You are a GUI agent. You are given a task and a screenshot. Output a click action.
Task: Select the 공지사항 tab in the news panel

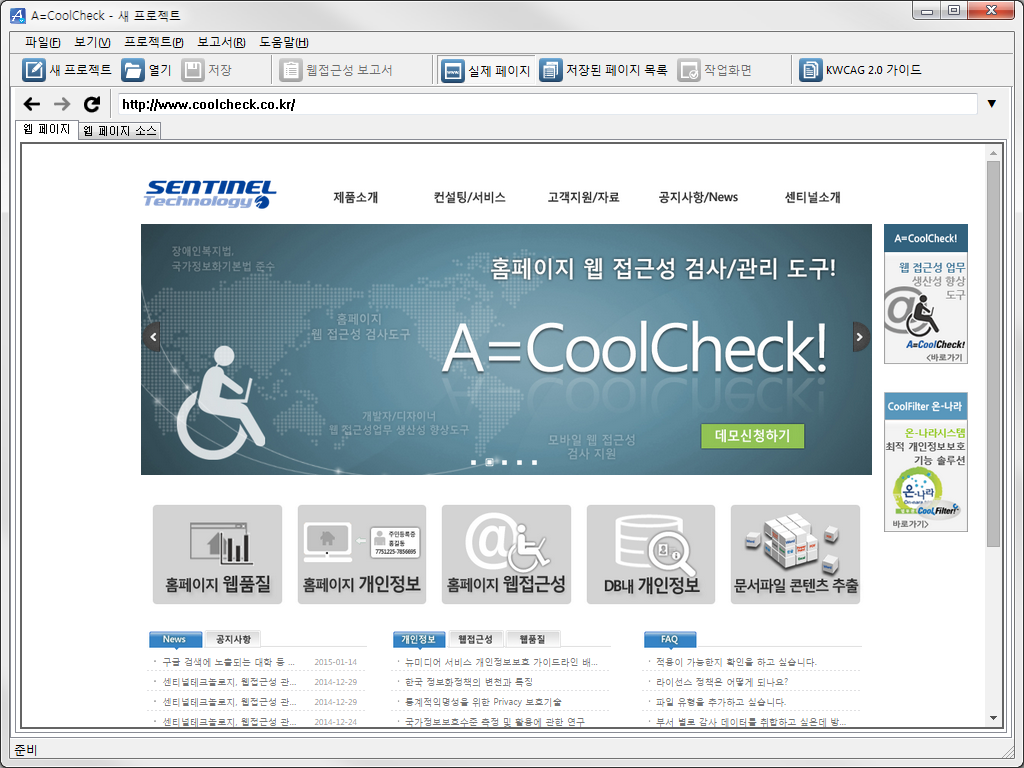(x=233, y=639)
